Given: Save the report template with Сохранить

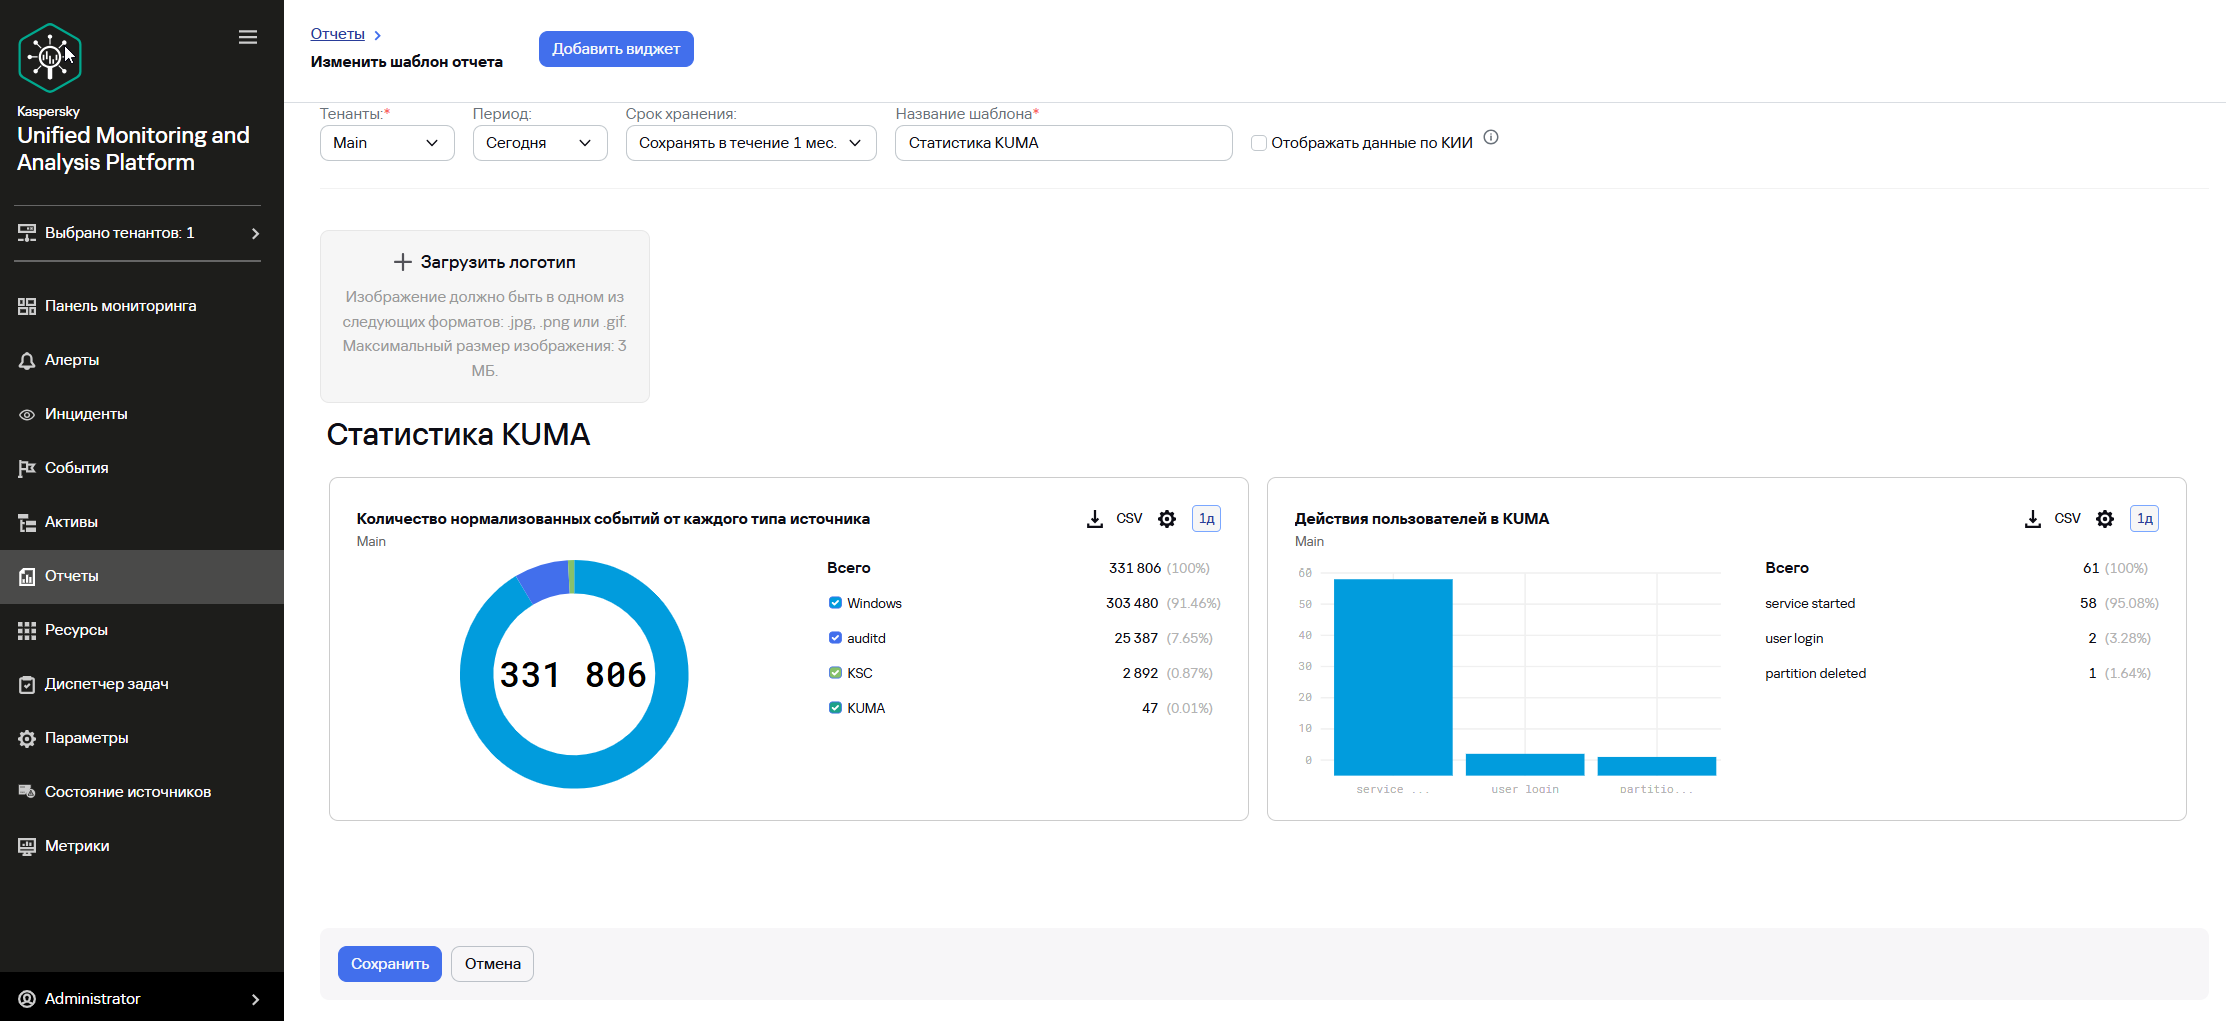Looking at the screenshot, I should [390, 964].
